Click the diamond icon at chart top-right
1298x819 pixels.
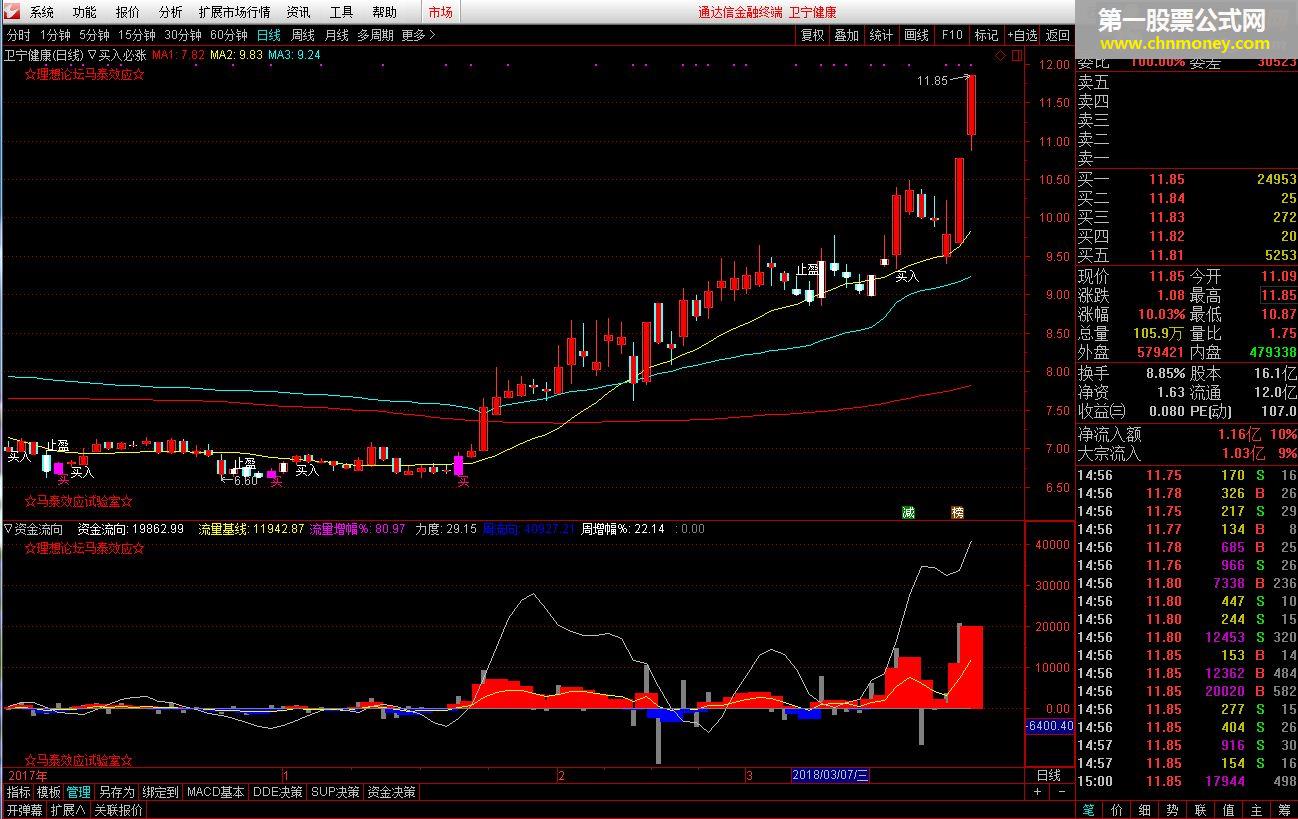click(999, 56)
